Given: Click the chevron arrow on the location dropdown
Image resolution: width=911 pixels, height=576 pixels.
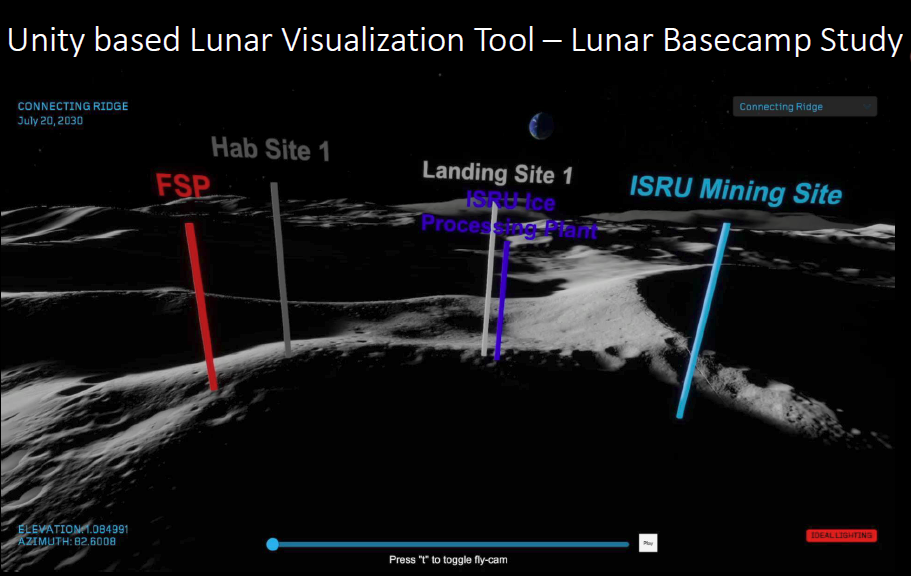Looking at the screenshot, I should 866,106.
